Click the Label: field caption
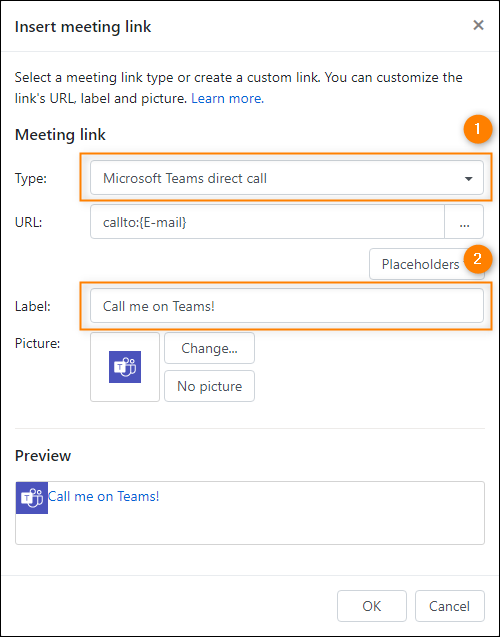This screenshot has width=500, height=637. (x=32, y=306)
